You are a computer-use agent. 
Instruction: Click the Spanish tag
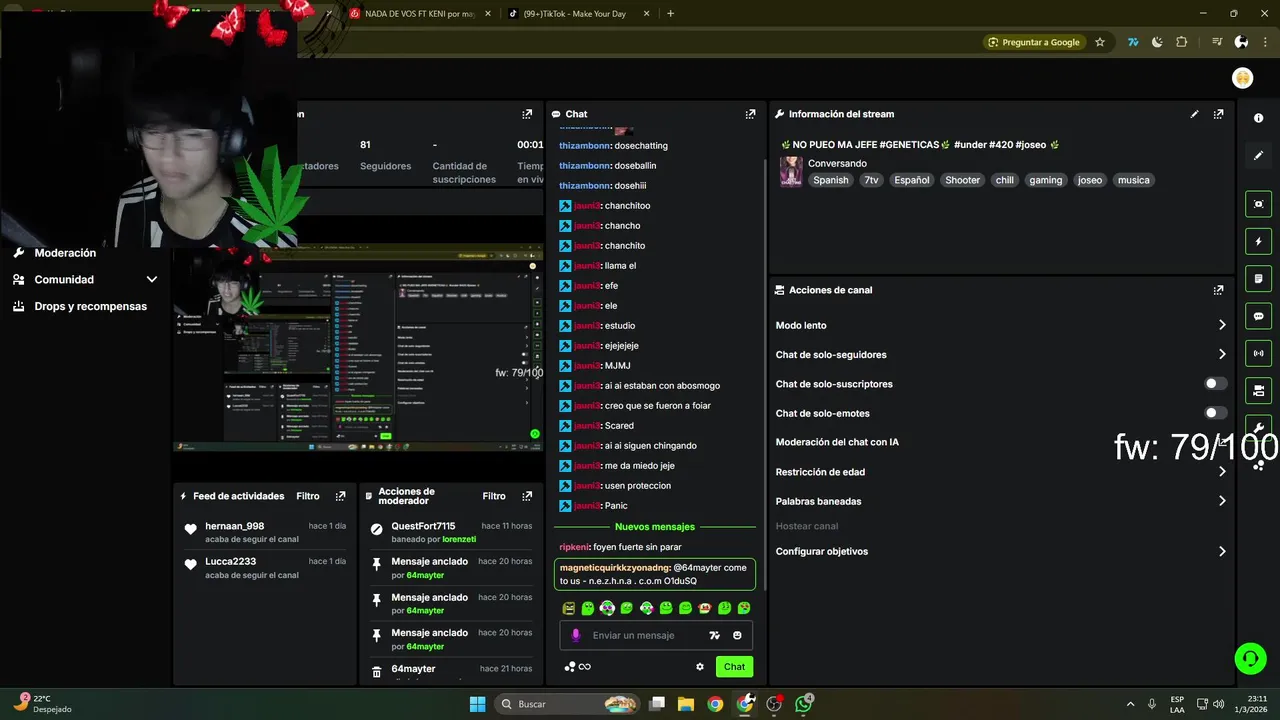pyautogui.click(x=830, y=180)
